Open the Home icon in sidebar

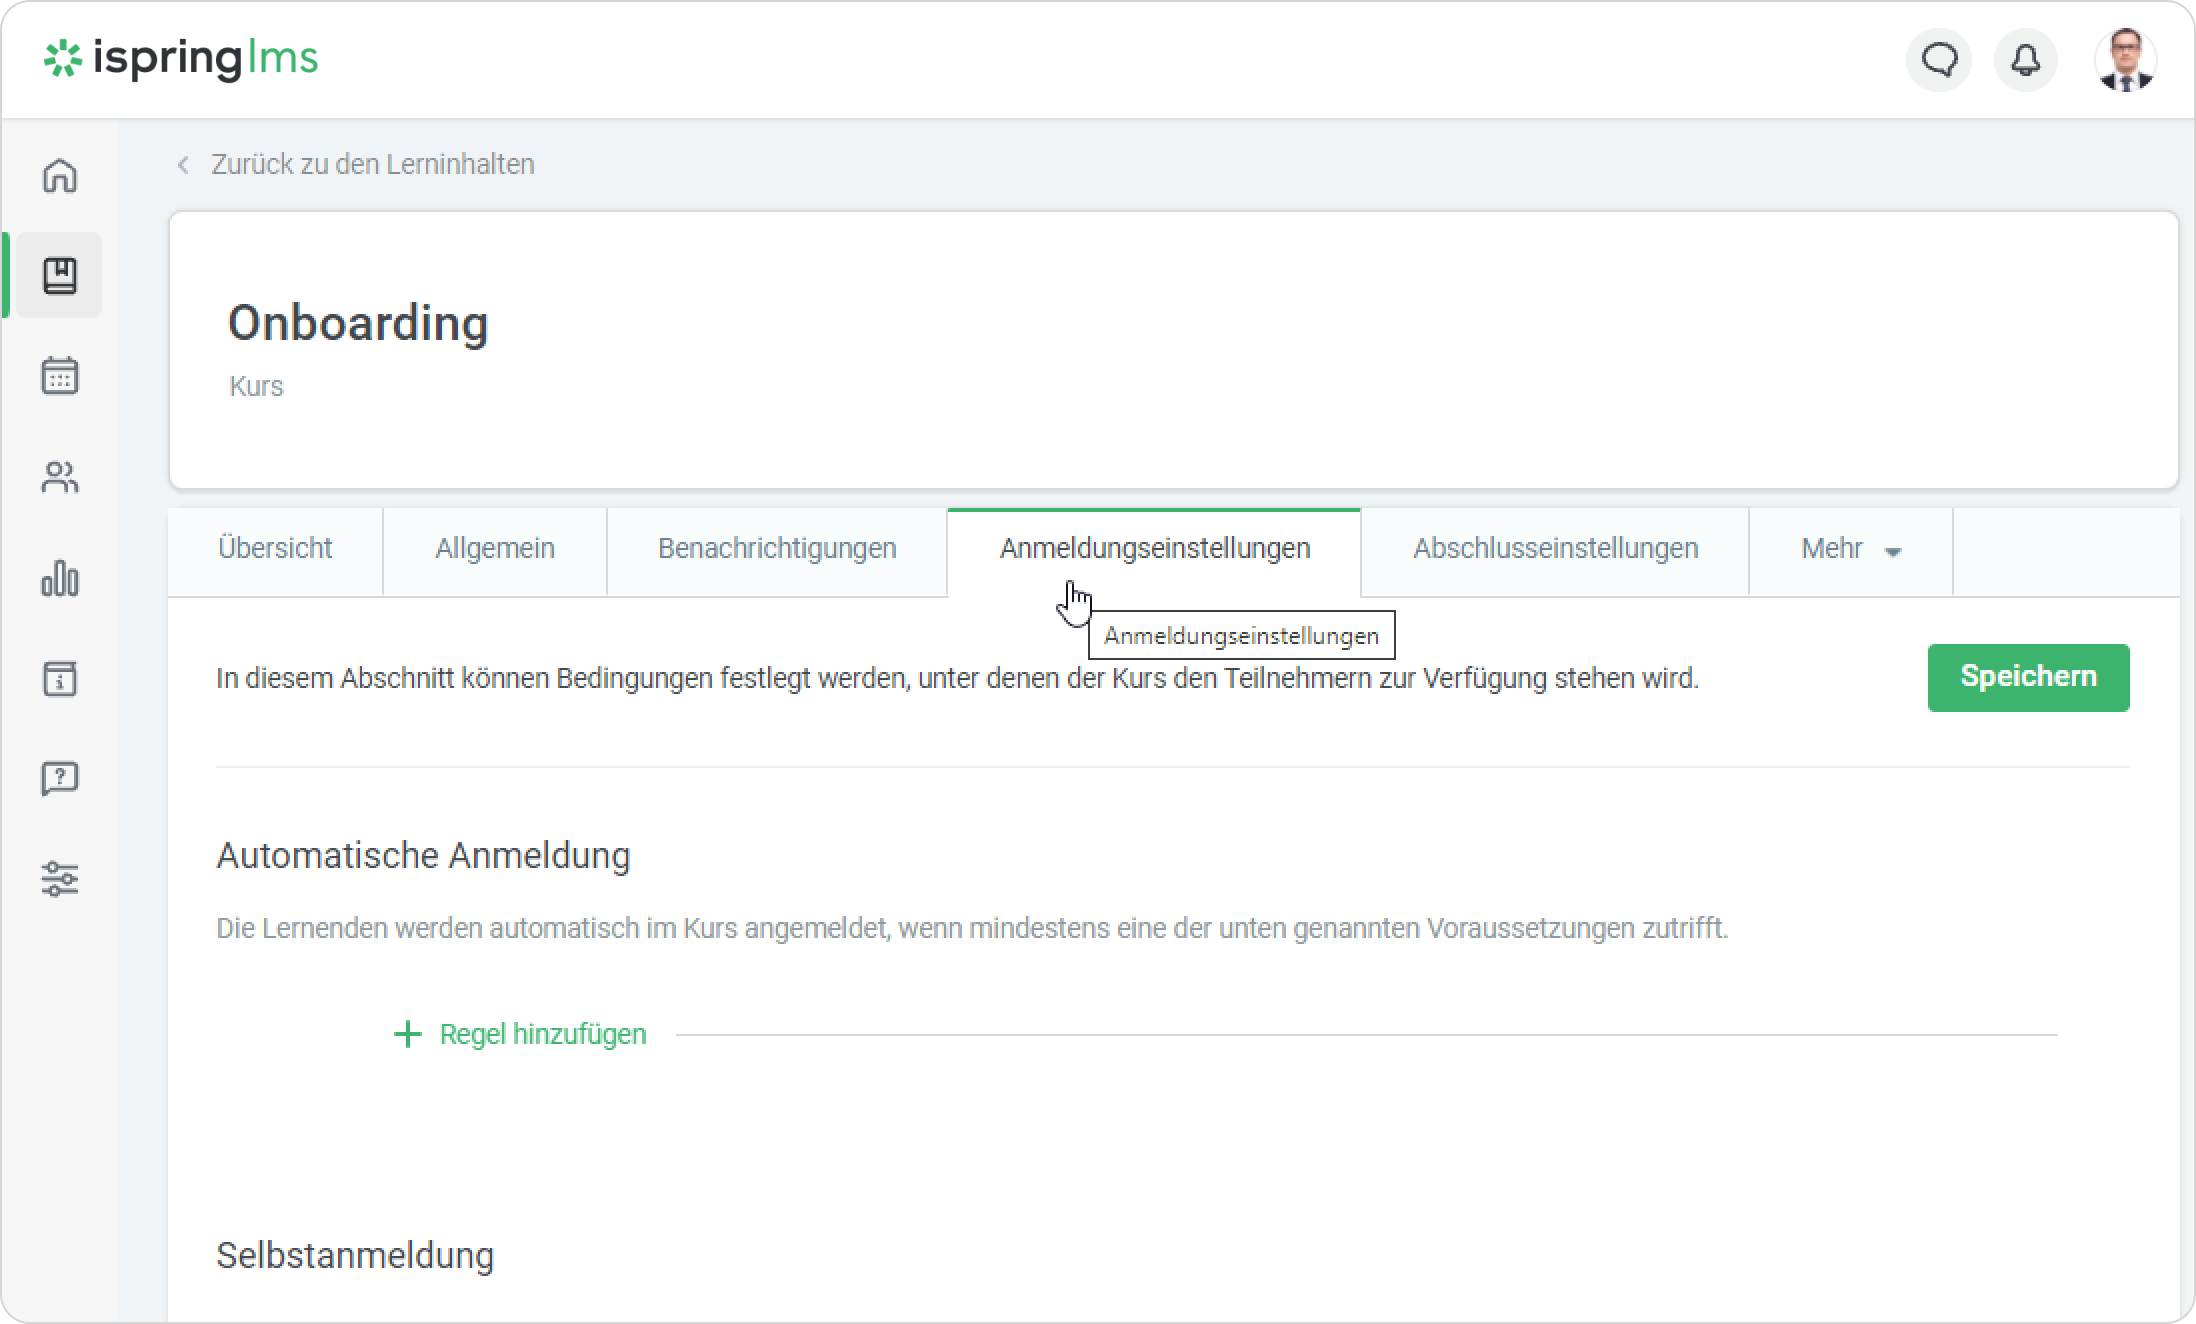pos(60,175)
